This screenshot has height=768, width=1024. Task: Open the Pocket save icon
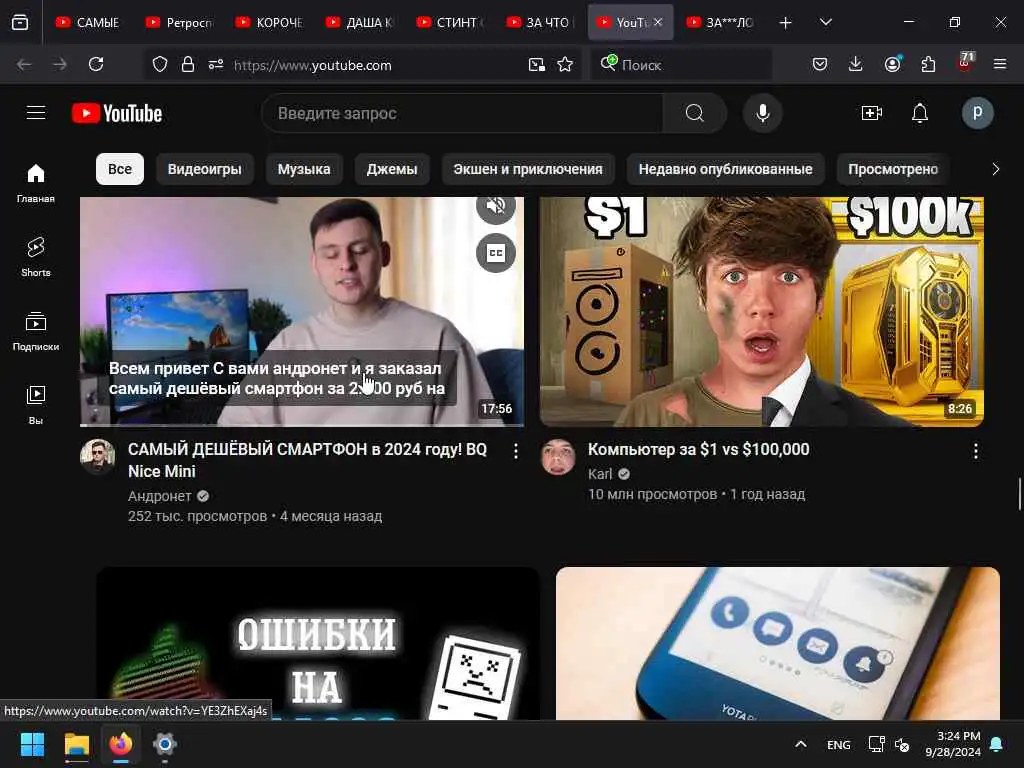click(x=820, y=64)
